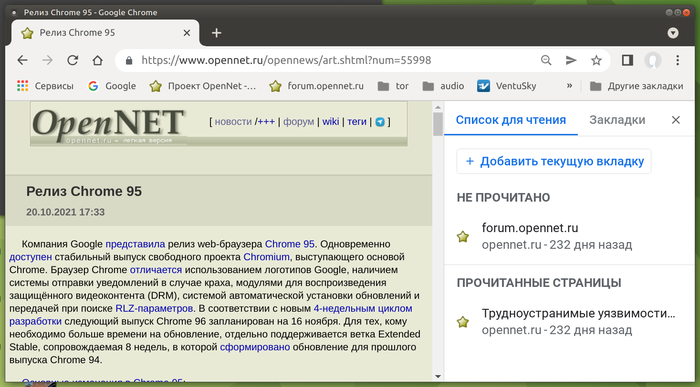700x387 pixels.
Task: Follow the представила link
Action: (135, 244)
